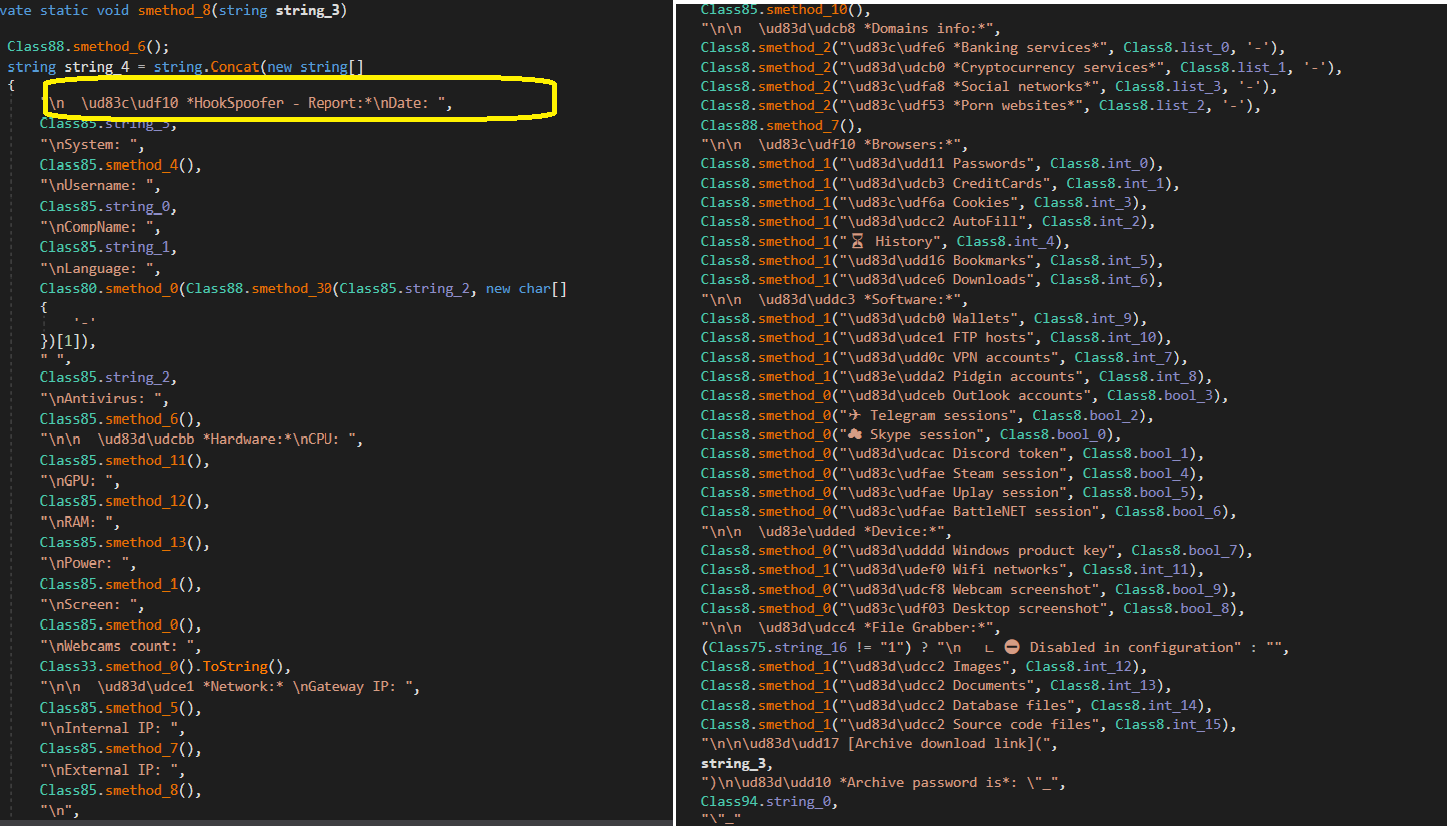Click the Cookies line with Class8.int_3

[x=924, y=203]
